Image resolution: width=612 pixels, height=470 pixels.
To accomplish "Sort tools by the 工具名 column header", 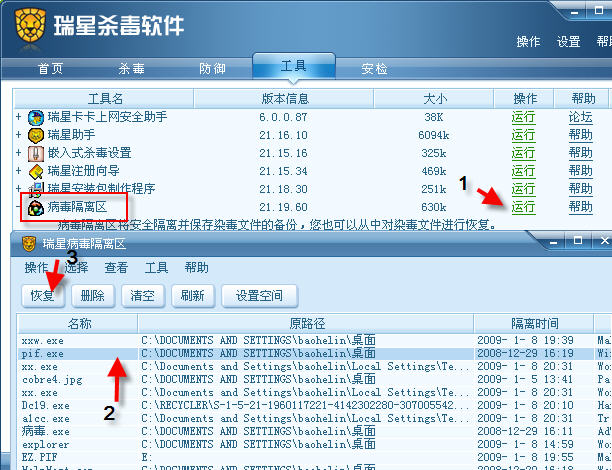I will point(104,99).
